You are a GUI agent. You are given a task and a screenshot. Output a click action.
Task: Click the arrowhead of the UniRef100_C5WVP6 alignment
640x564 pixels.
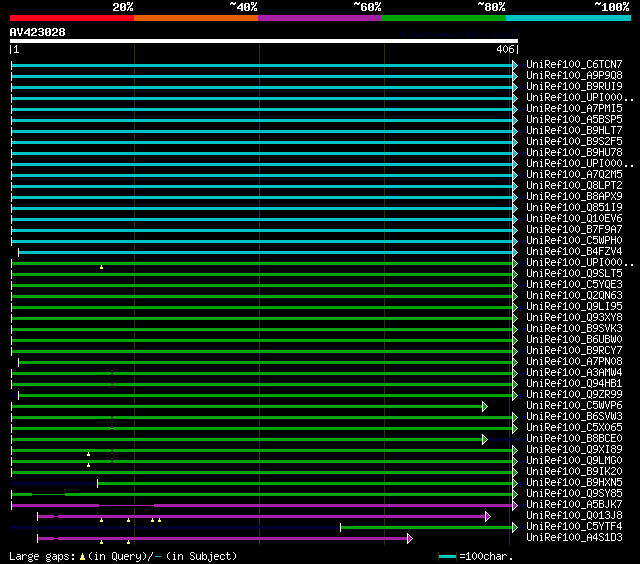484,406
